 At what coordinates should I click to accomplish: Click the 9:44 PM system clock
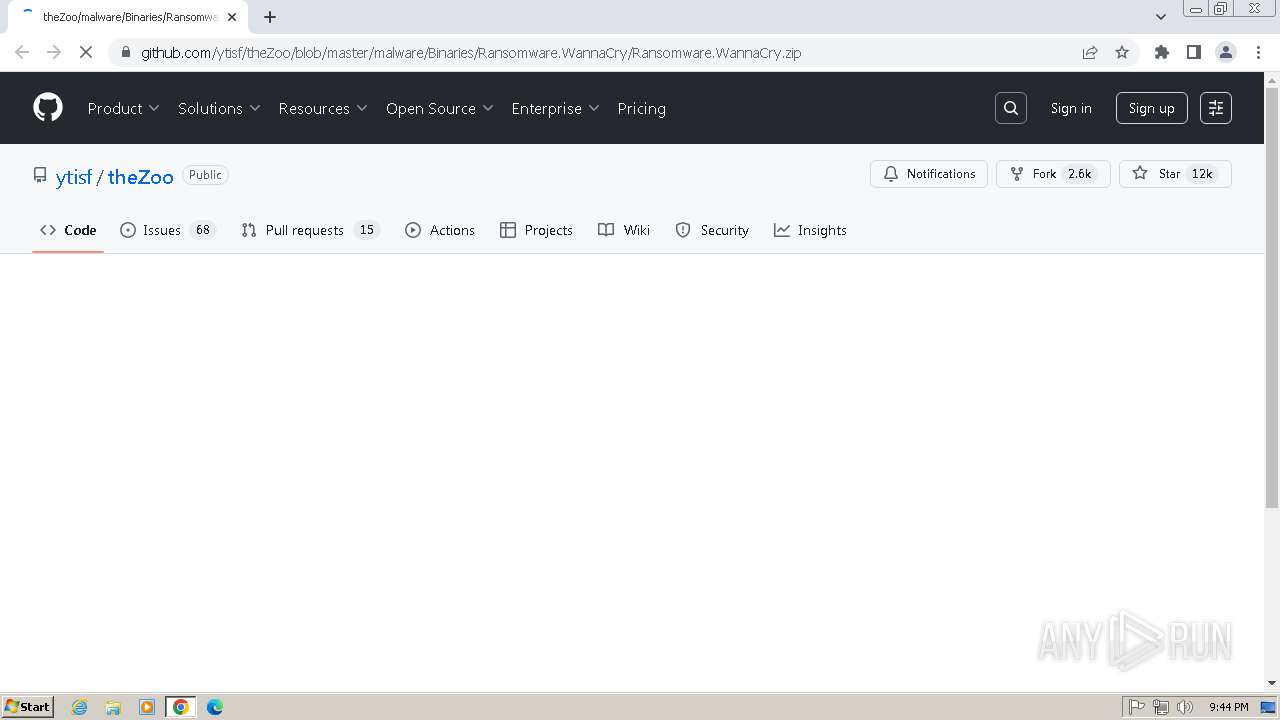[1228, 707]
